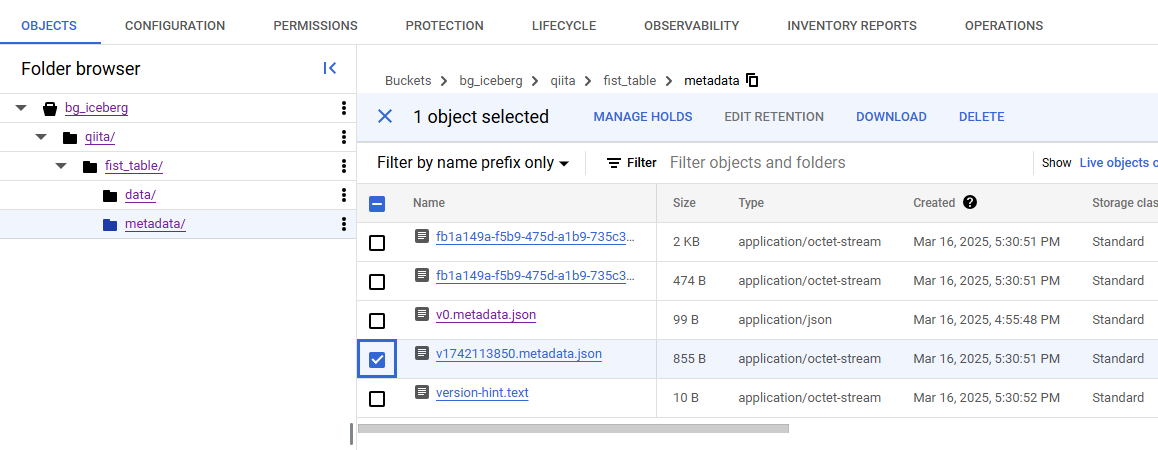Copy the metadata path to clipboard
This screenshot has width=1158, height=450.
[x=753, y=80]
